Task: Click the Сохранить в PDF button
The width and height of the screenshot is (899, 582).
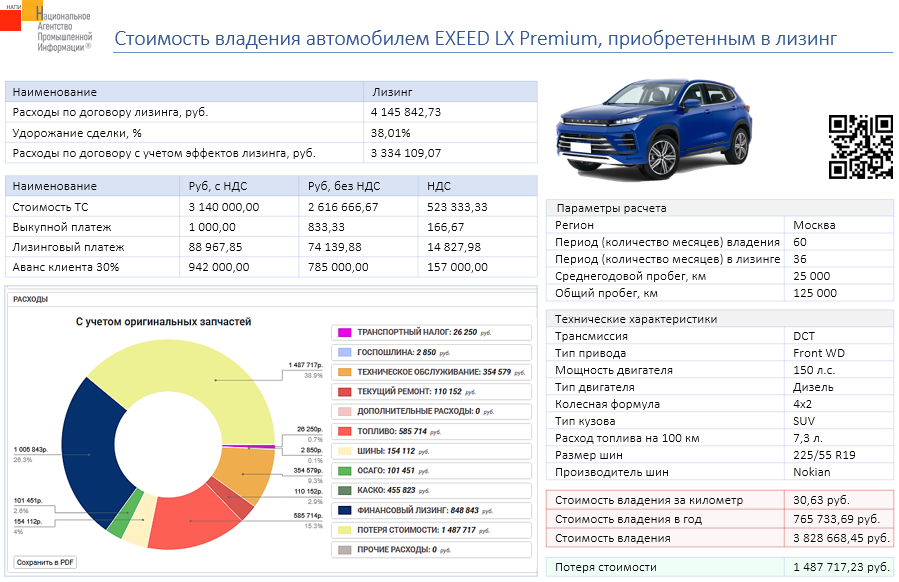Action: point(45,563)
